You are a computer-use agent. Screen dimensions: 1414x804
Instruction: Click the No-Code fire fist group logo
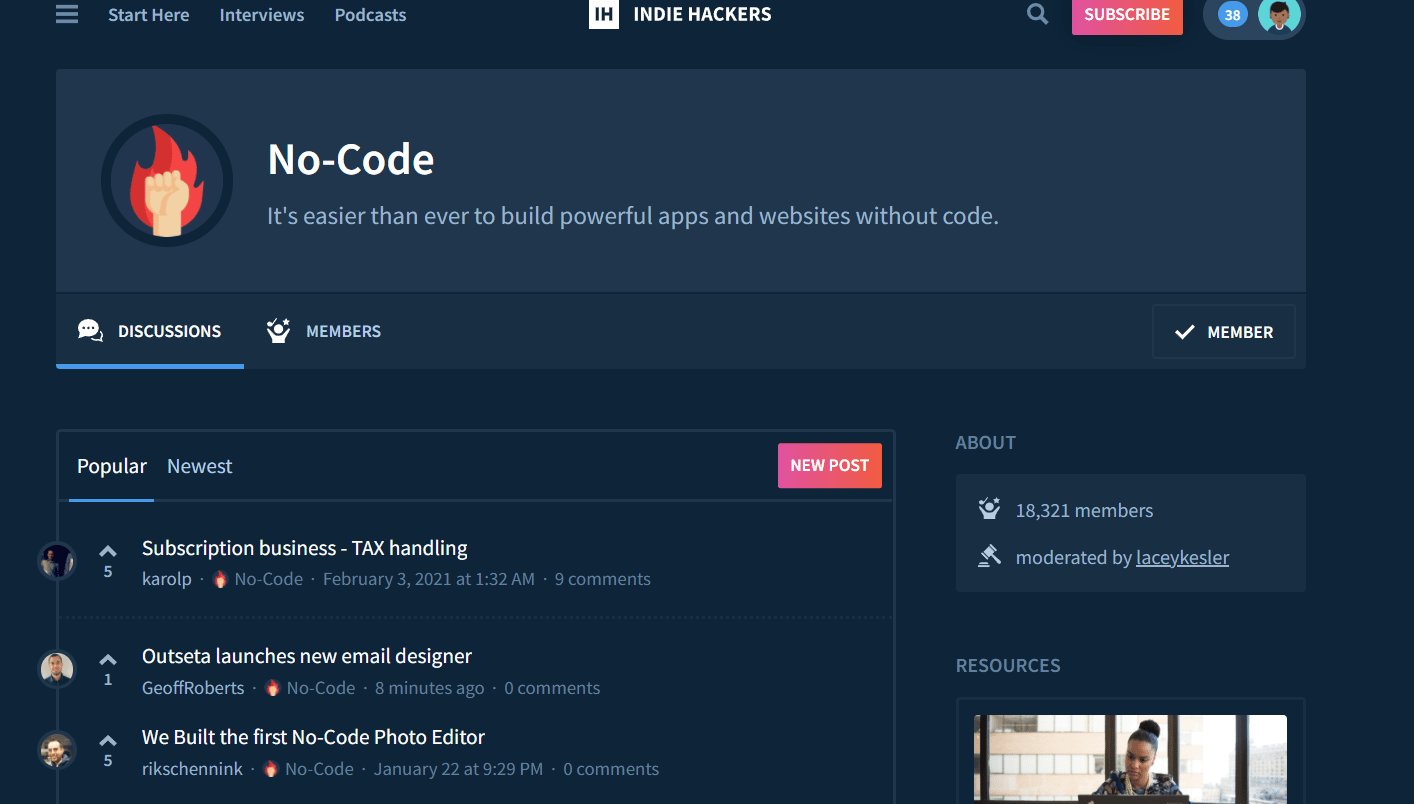tap(167, 180)
